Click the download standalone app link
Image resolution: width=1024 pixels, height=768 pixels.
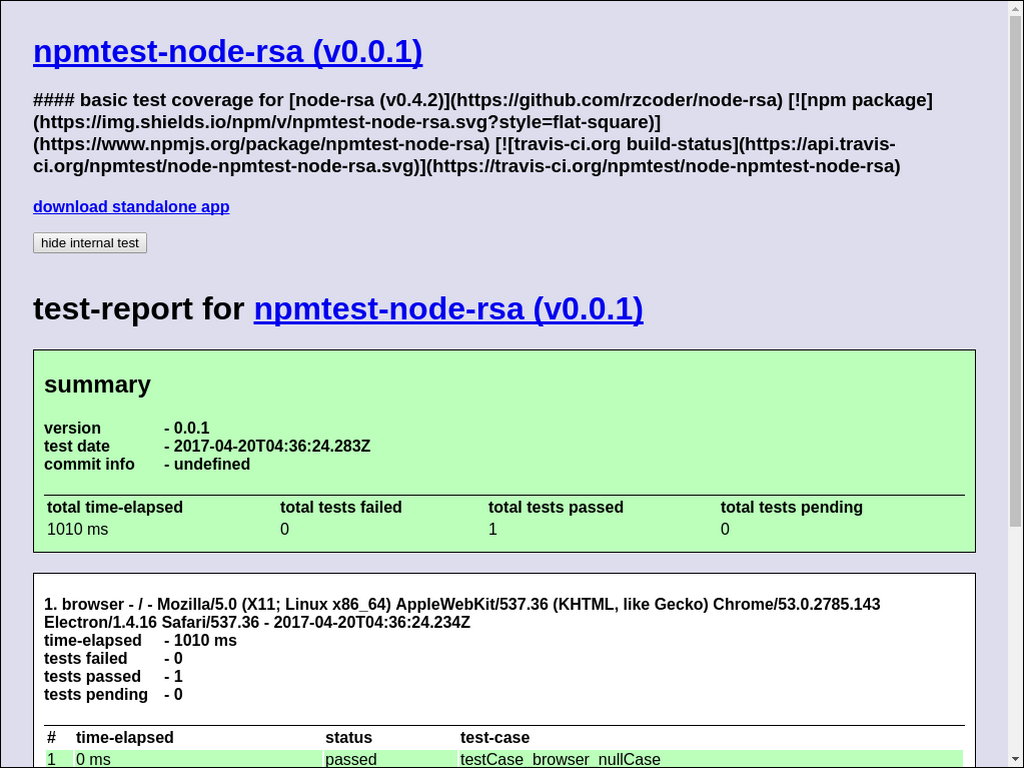131,207
